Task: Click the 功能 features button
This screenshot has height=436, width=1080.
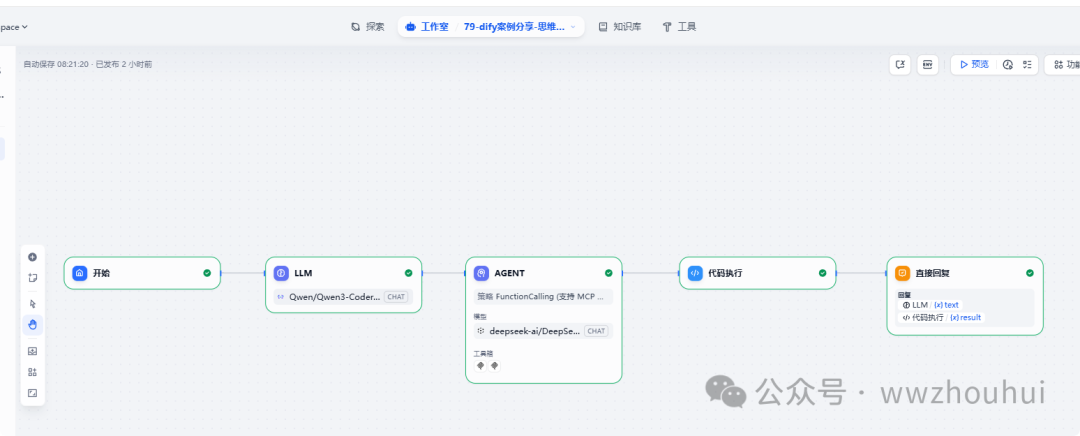Action: pyautogui.click(x=1066, y=65)
